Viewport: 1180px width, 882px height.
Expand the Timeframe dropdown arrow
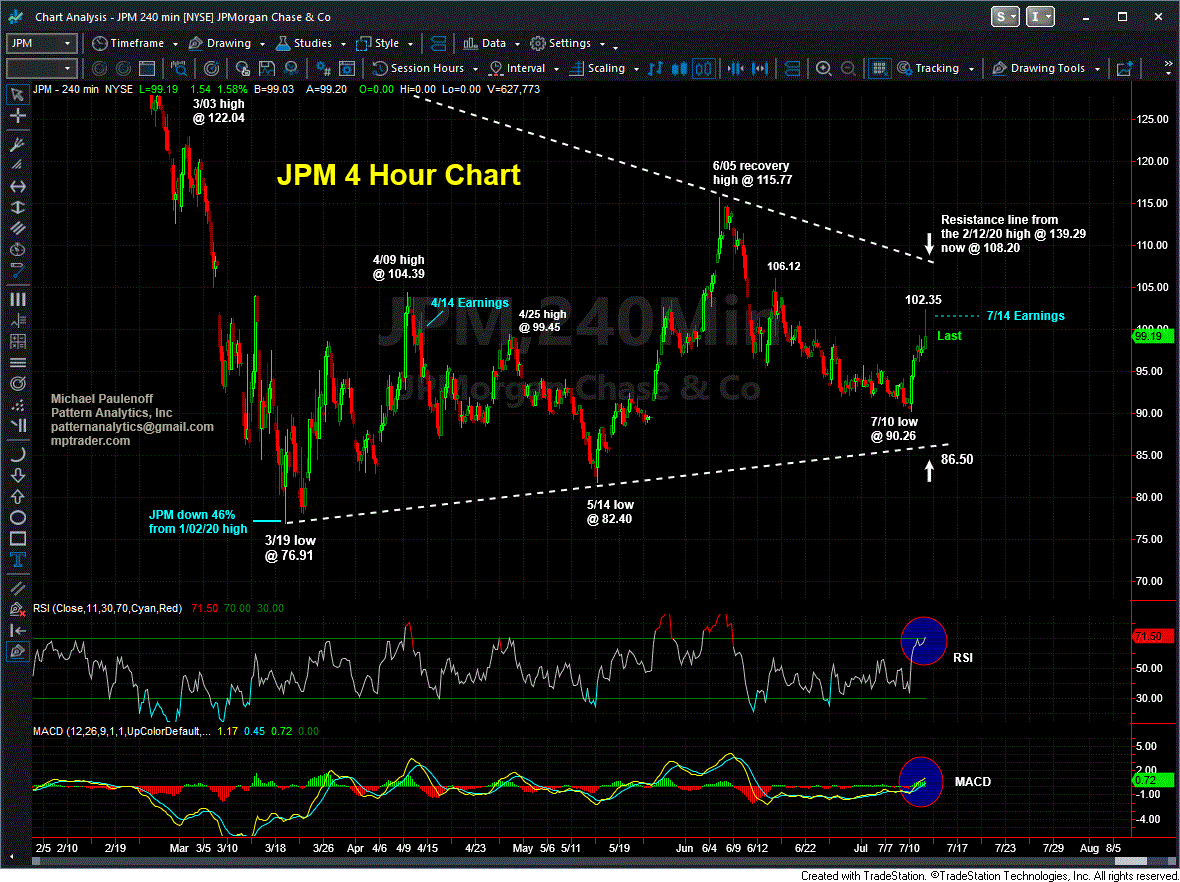pos(175,44)
